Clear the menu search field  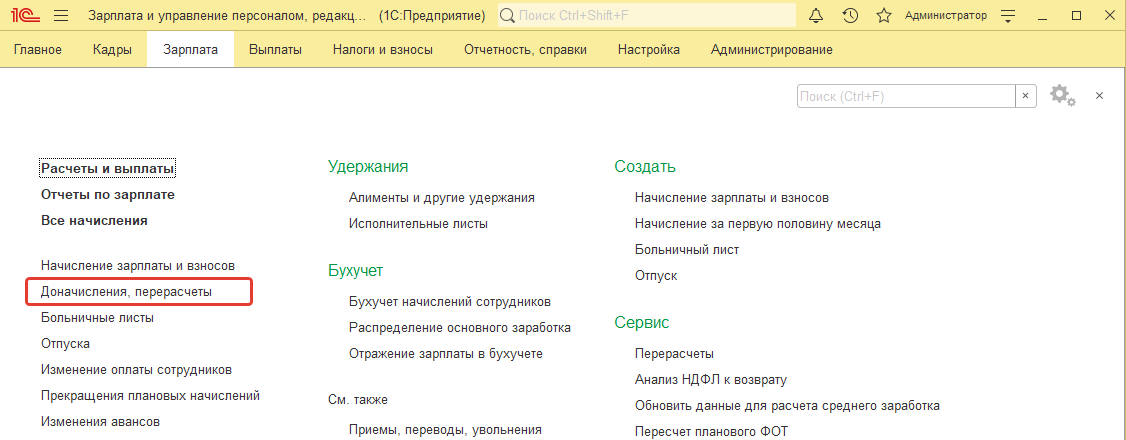1026,96
